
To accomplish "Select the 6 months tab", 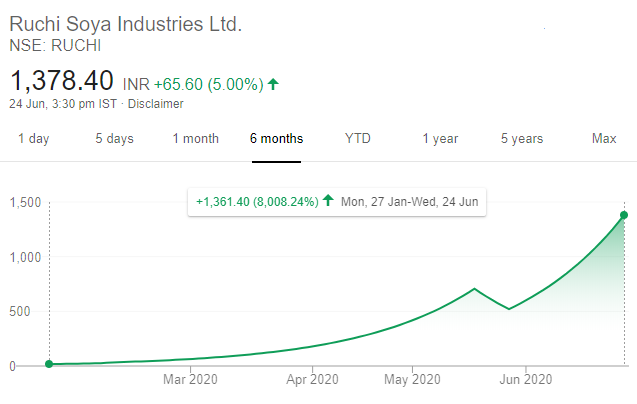I will (277, 139).
